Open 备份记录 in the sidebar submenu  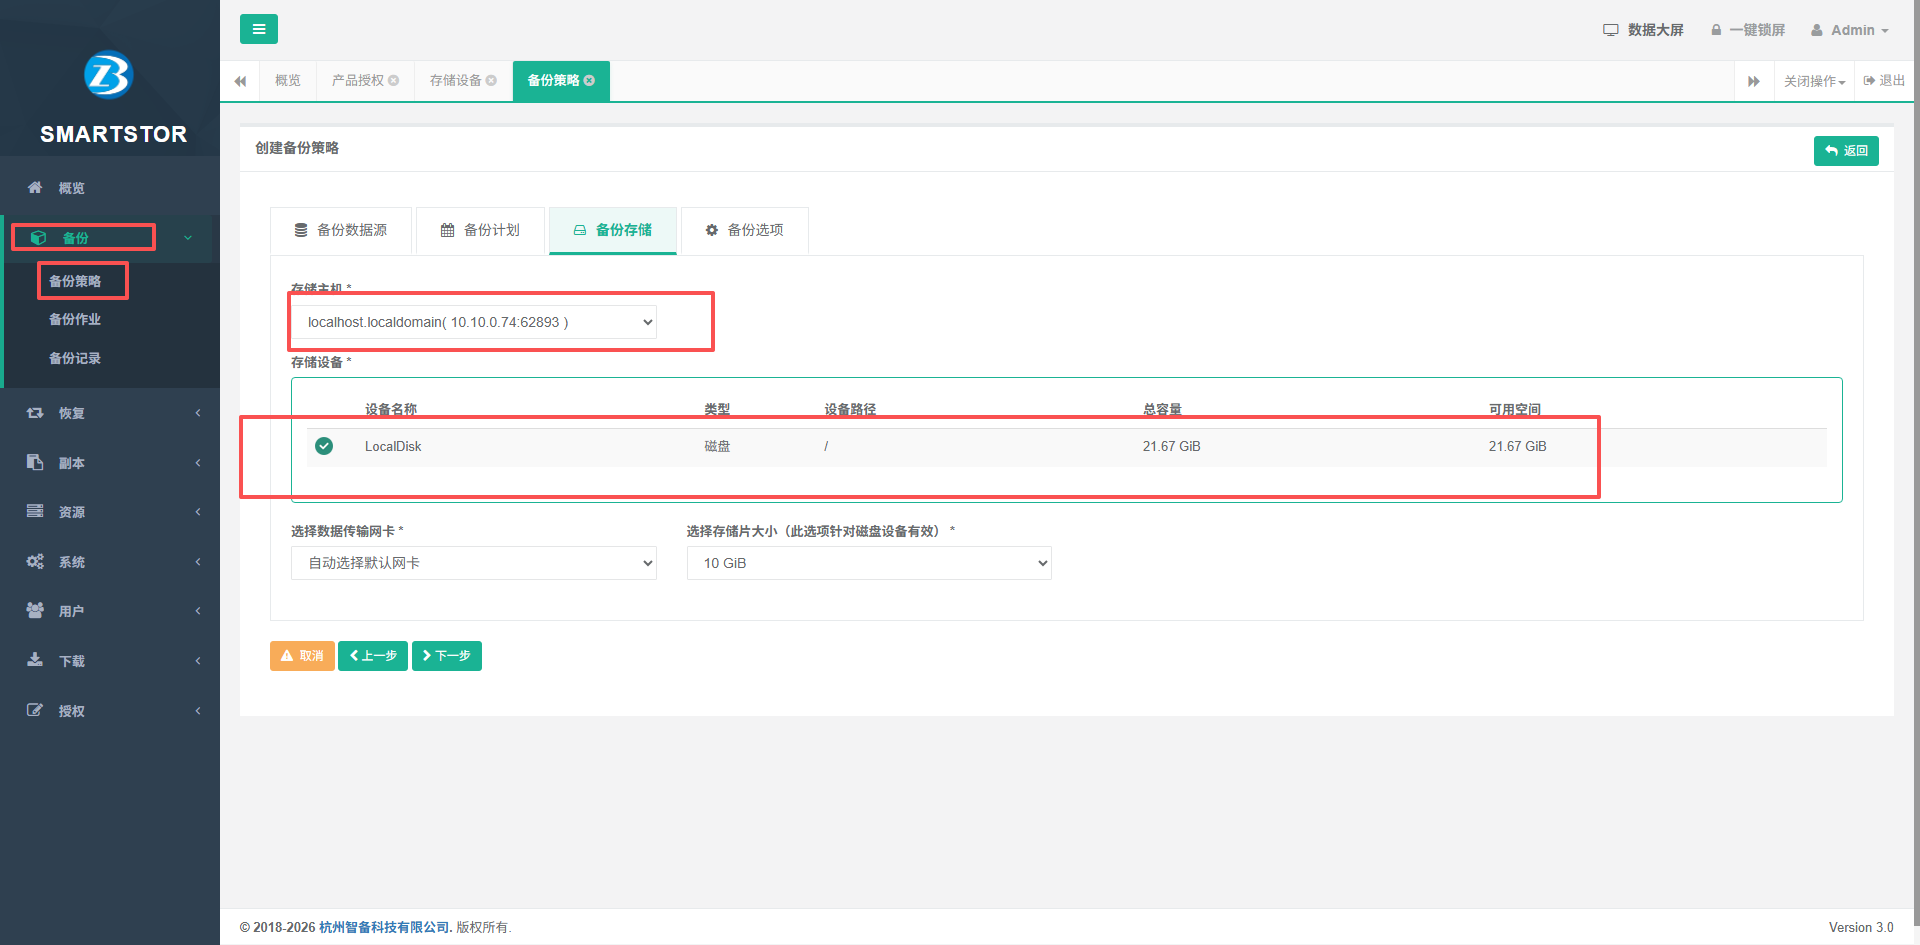[75, 358]
